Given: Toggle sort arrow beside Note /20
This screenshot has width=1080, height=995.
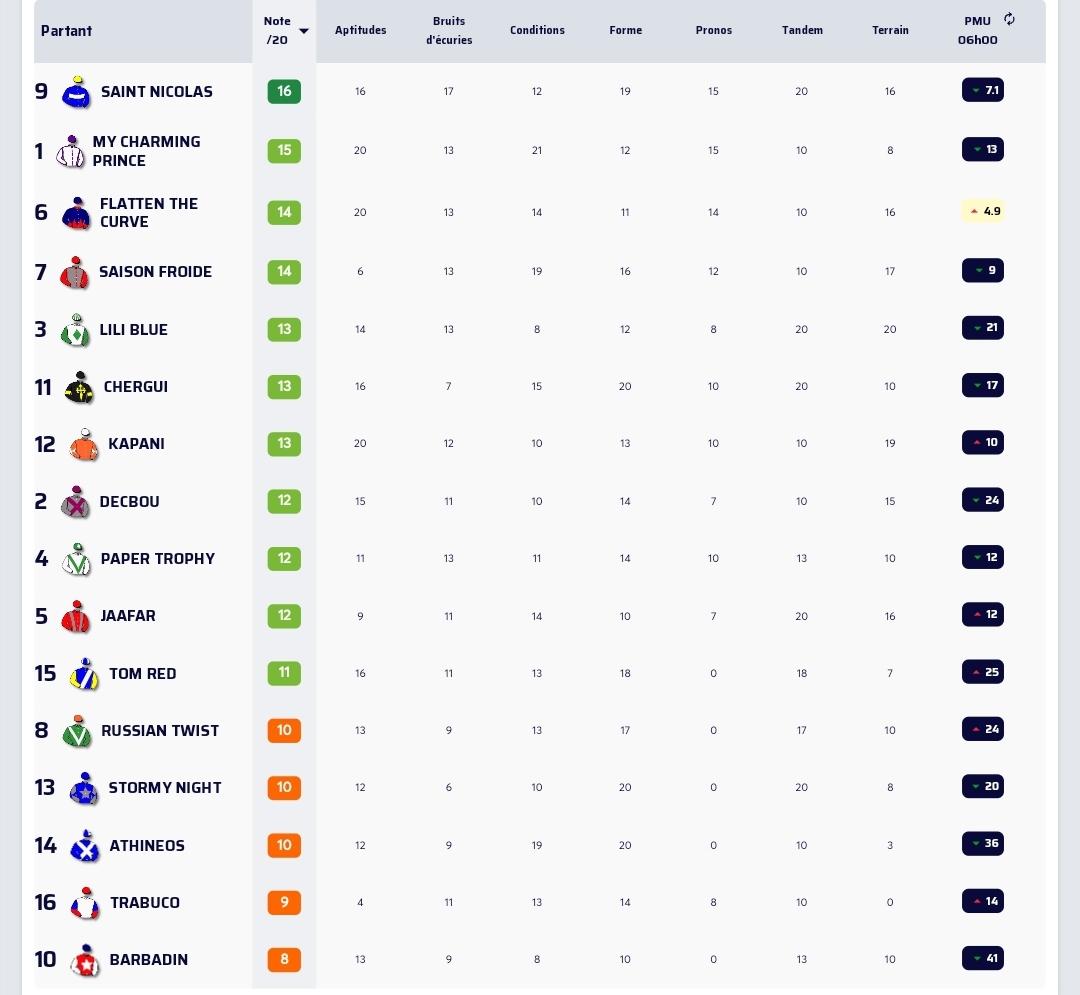Looking at the screenshot, I should click(304, 31).
